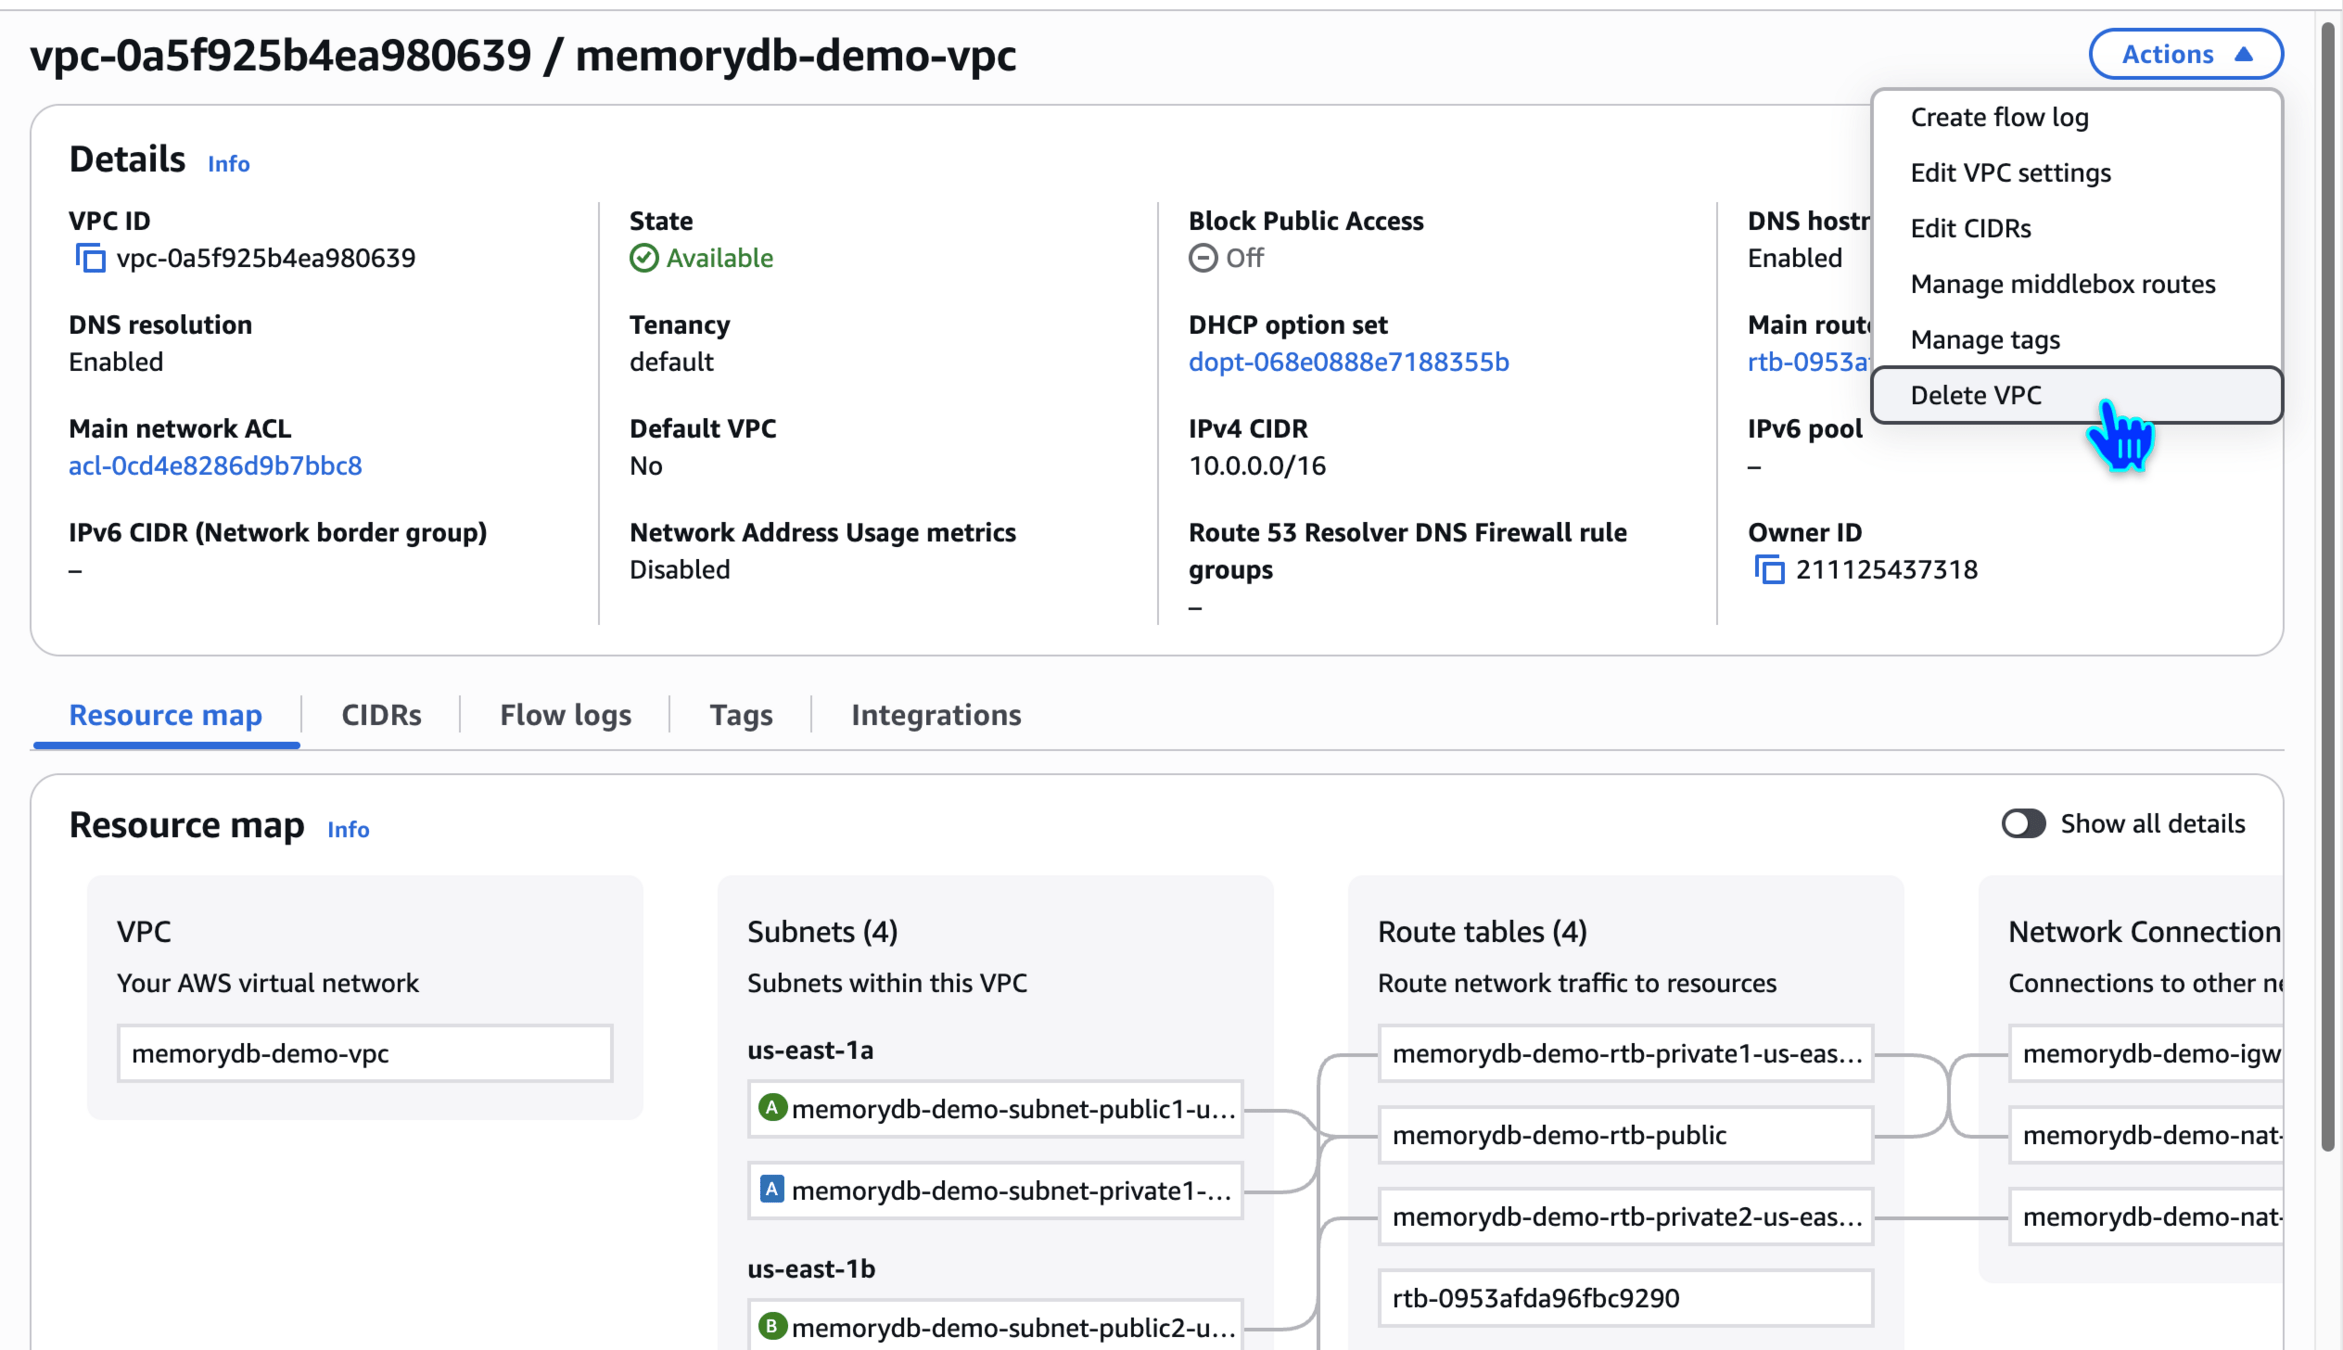Copy the Owner ID with copy icon
2343x1350 pixels.
[1769, 570]
